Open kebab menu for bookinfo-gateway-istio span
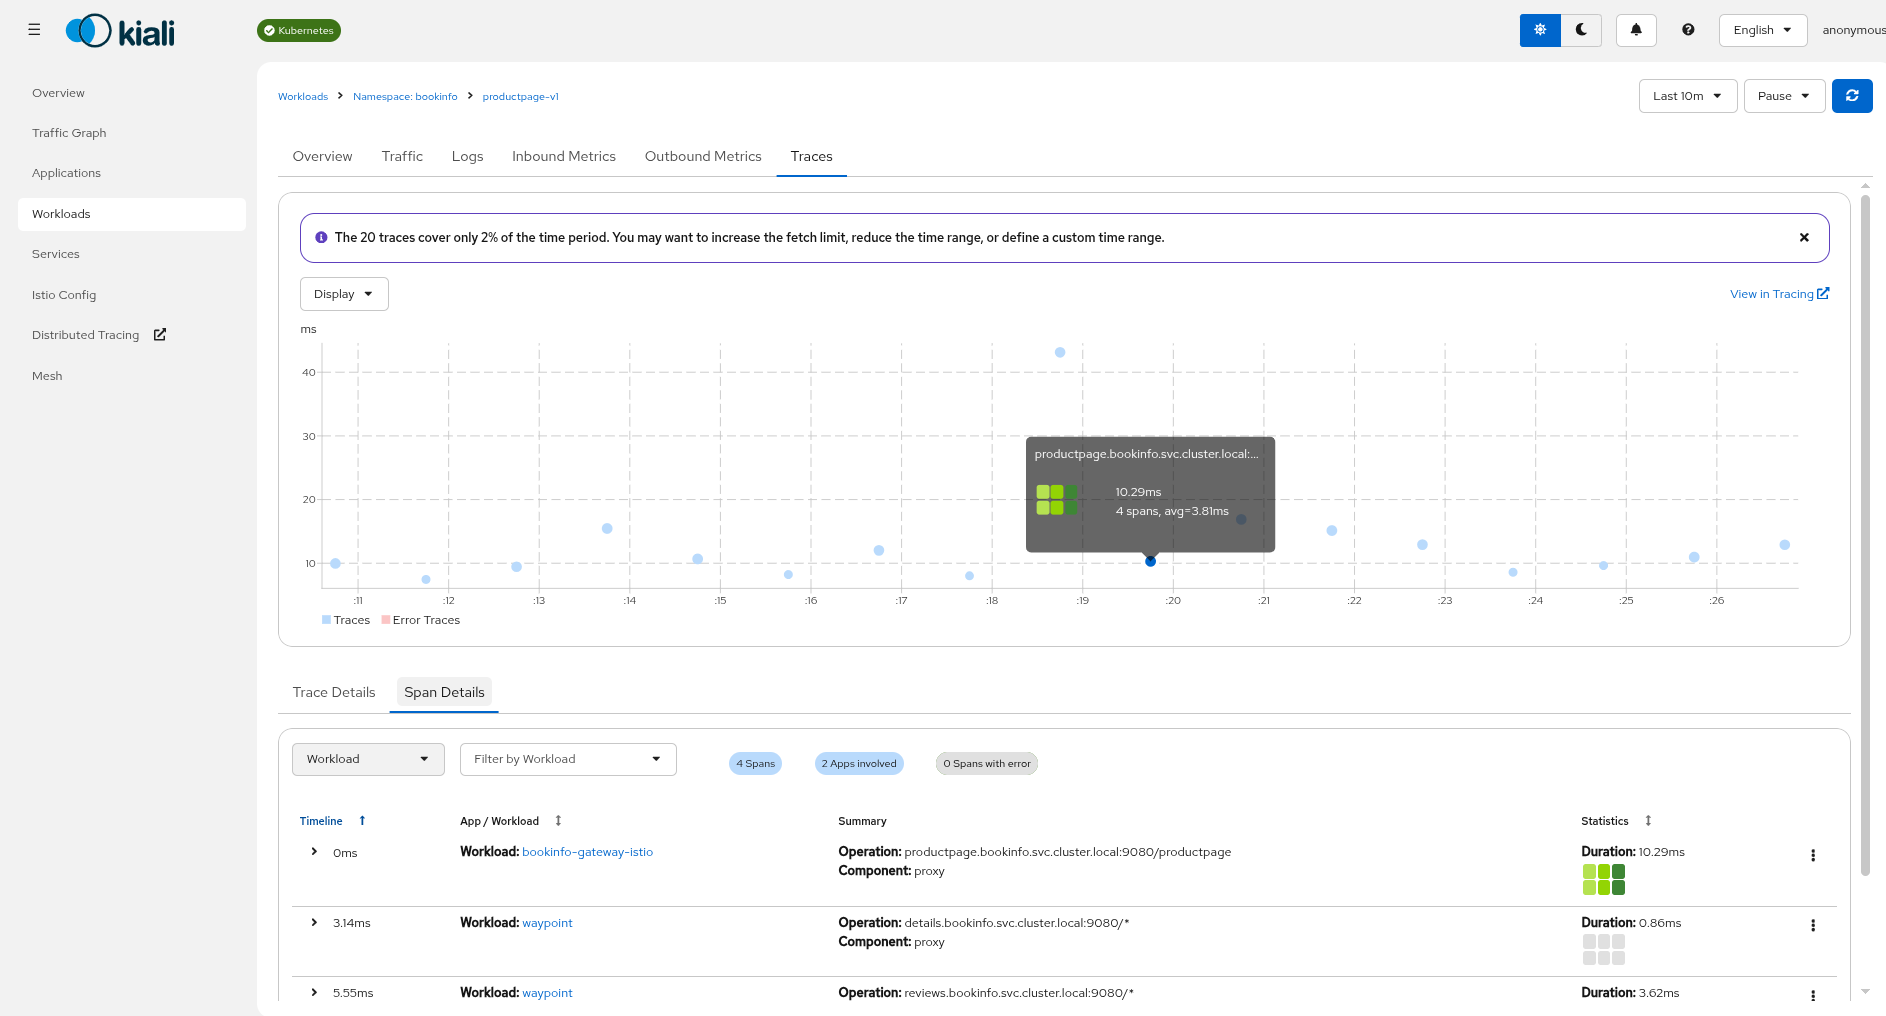 click(x=1812, y=855)
